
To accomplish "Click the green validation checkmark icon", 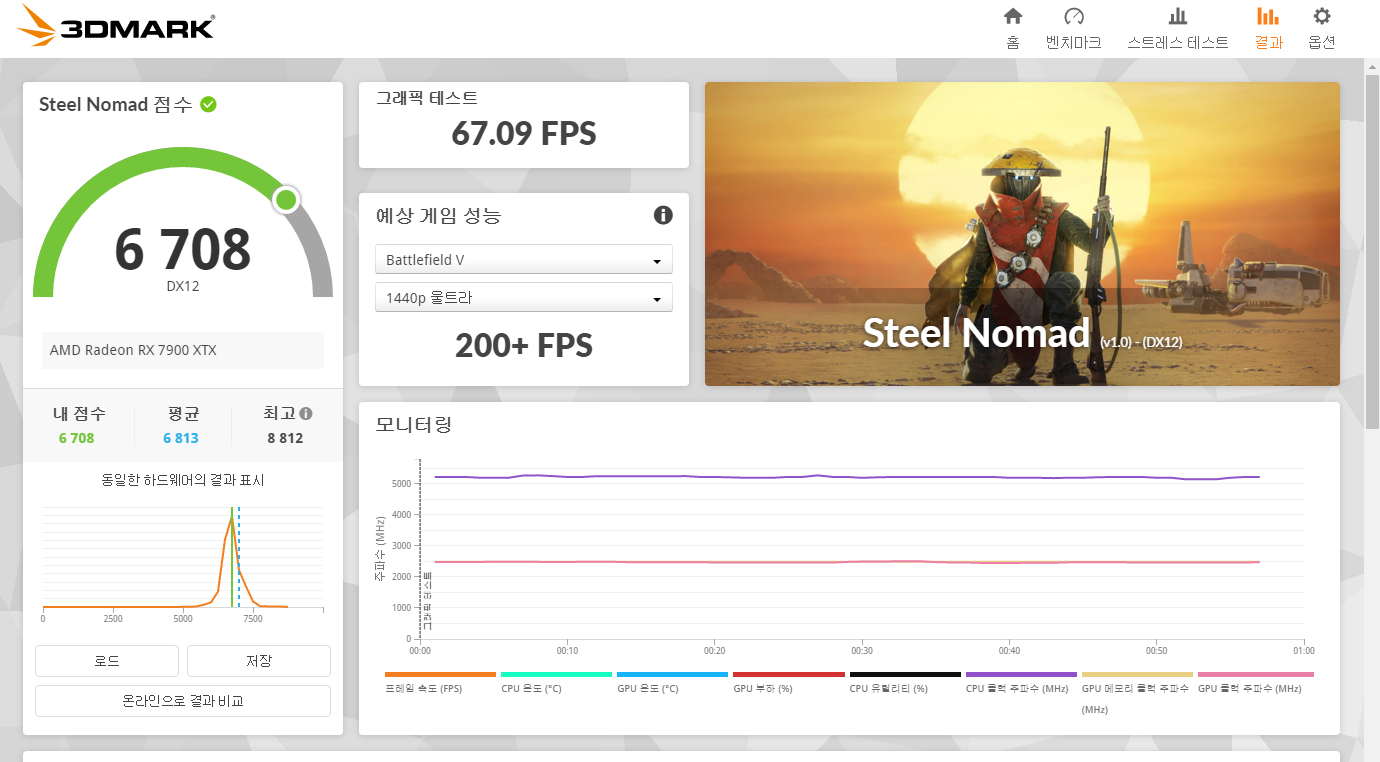I will click(x=208, y=104).
